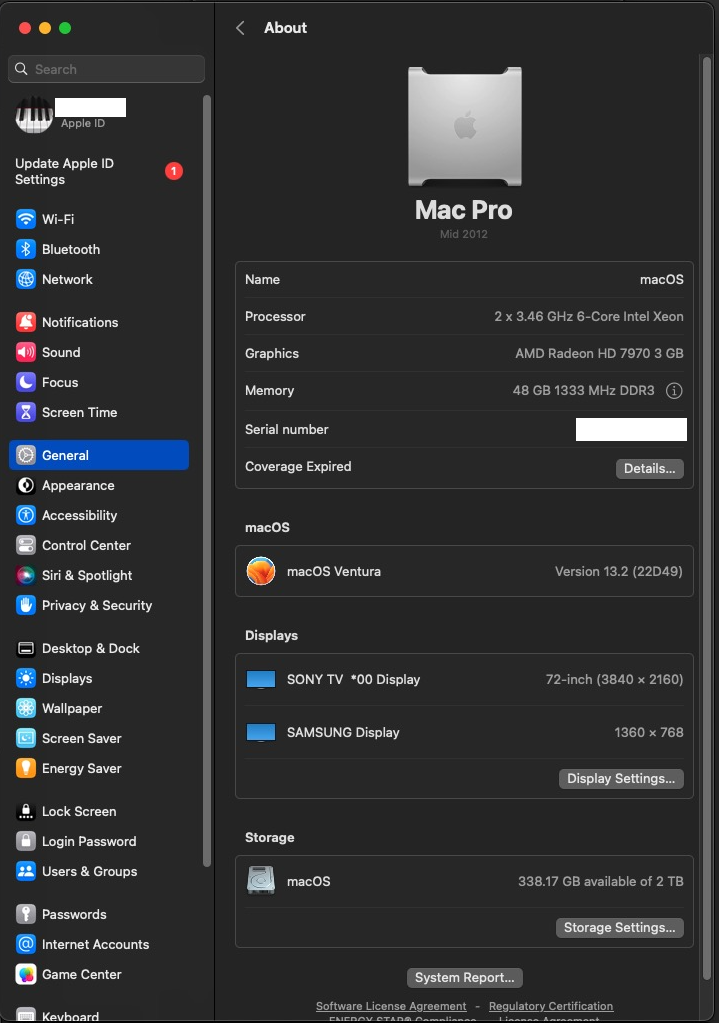This screenshot has height=1023, width=719.
Task: Click the Mid 2012 model text
Action: pyautogui.click(x=463, y=234)
